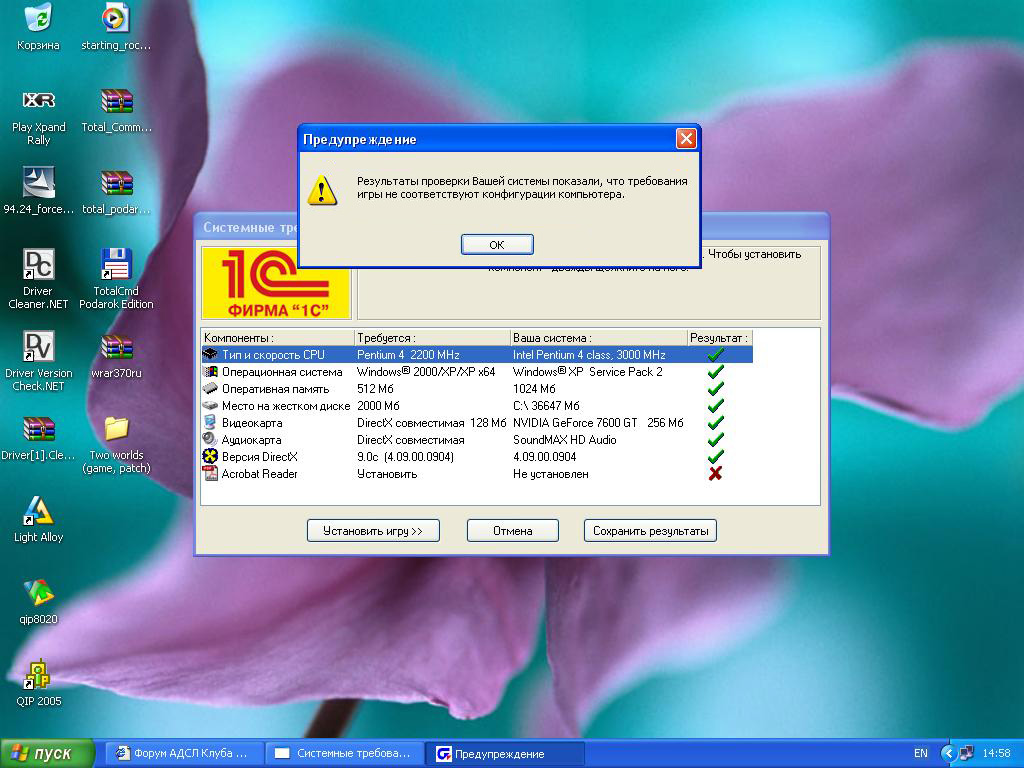Select the Версия DirectX row text

(x=259, y=456)
